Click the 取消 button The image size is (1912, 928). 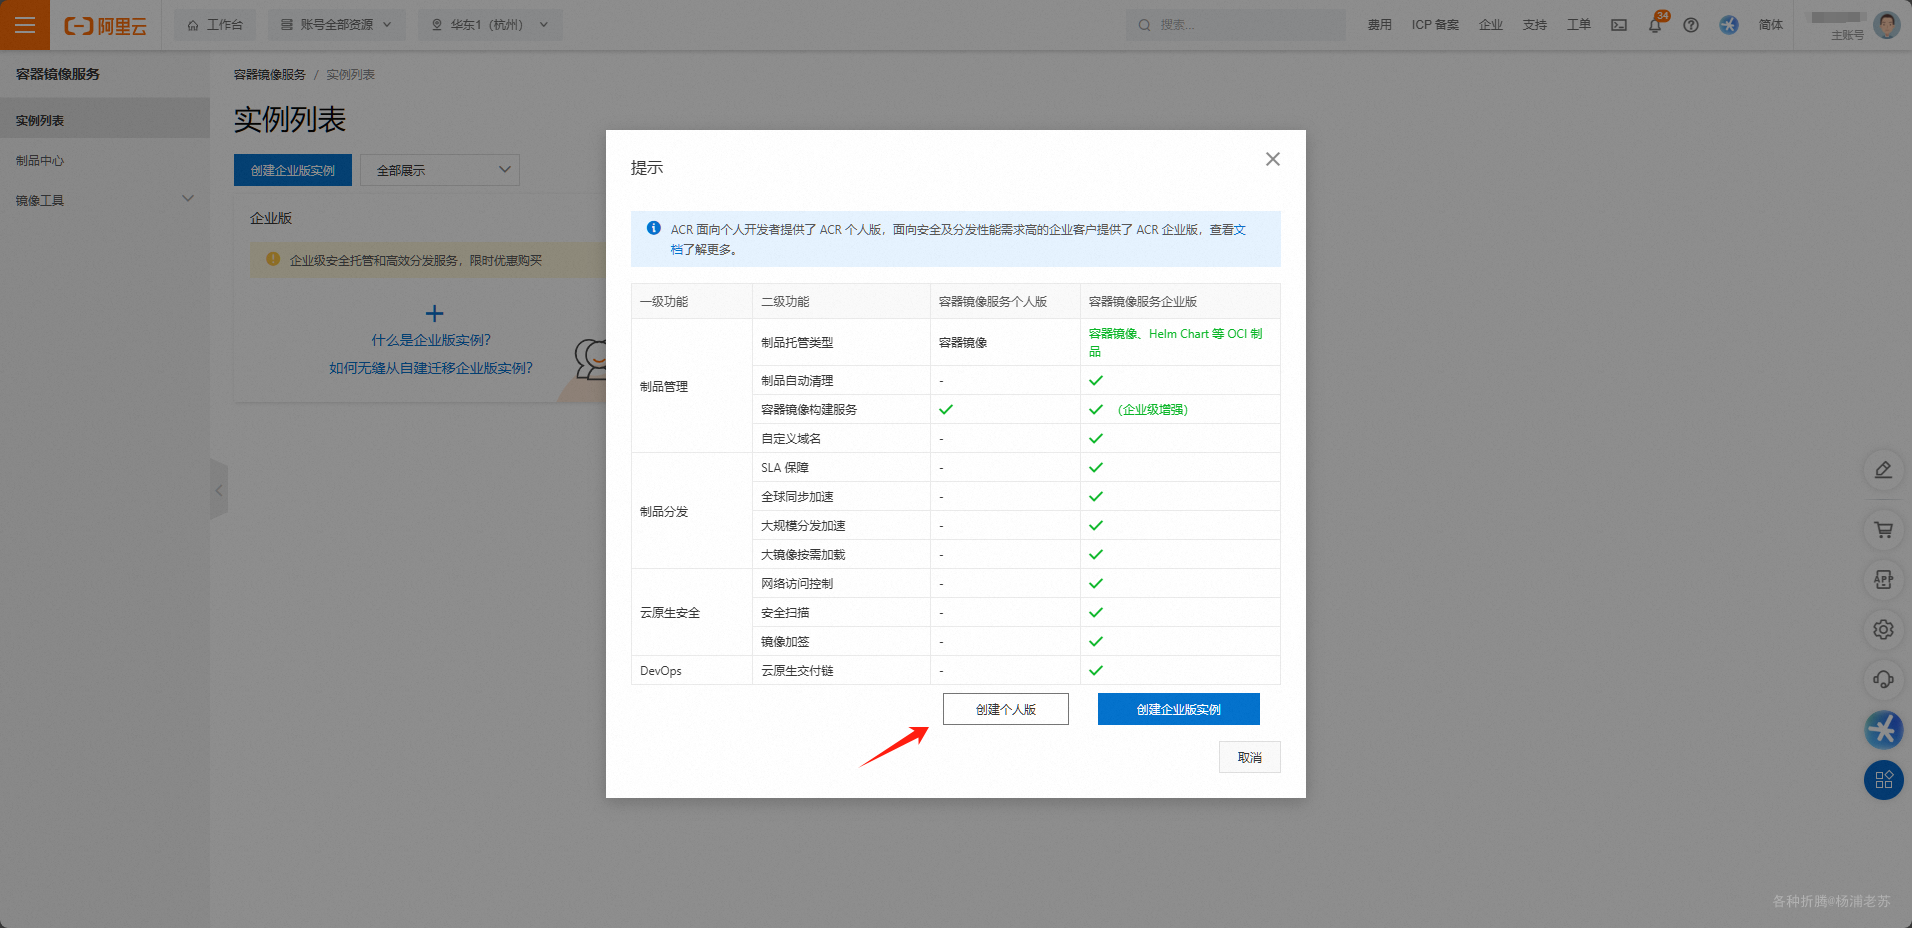pyautogui.click(x=1250, y=757)
